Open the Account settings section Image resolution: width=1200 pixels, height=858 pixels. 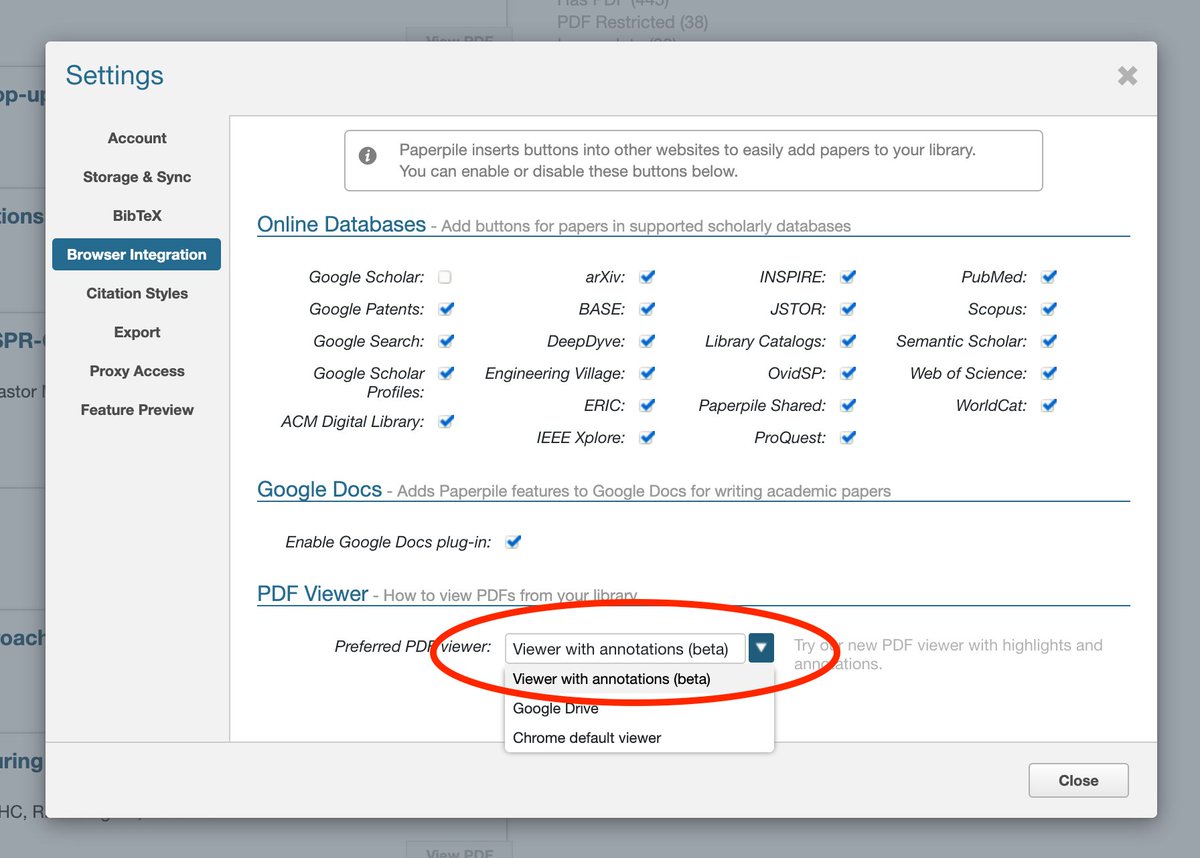click(137, 138)
